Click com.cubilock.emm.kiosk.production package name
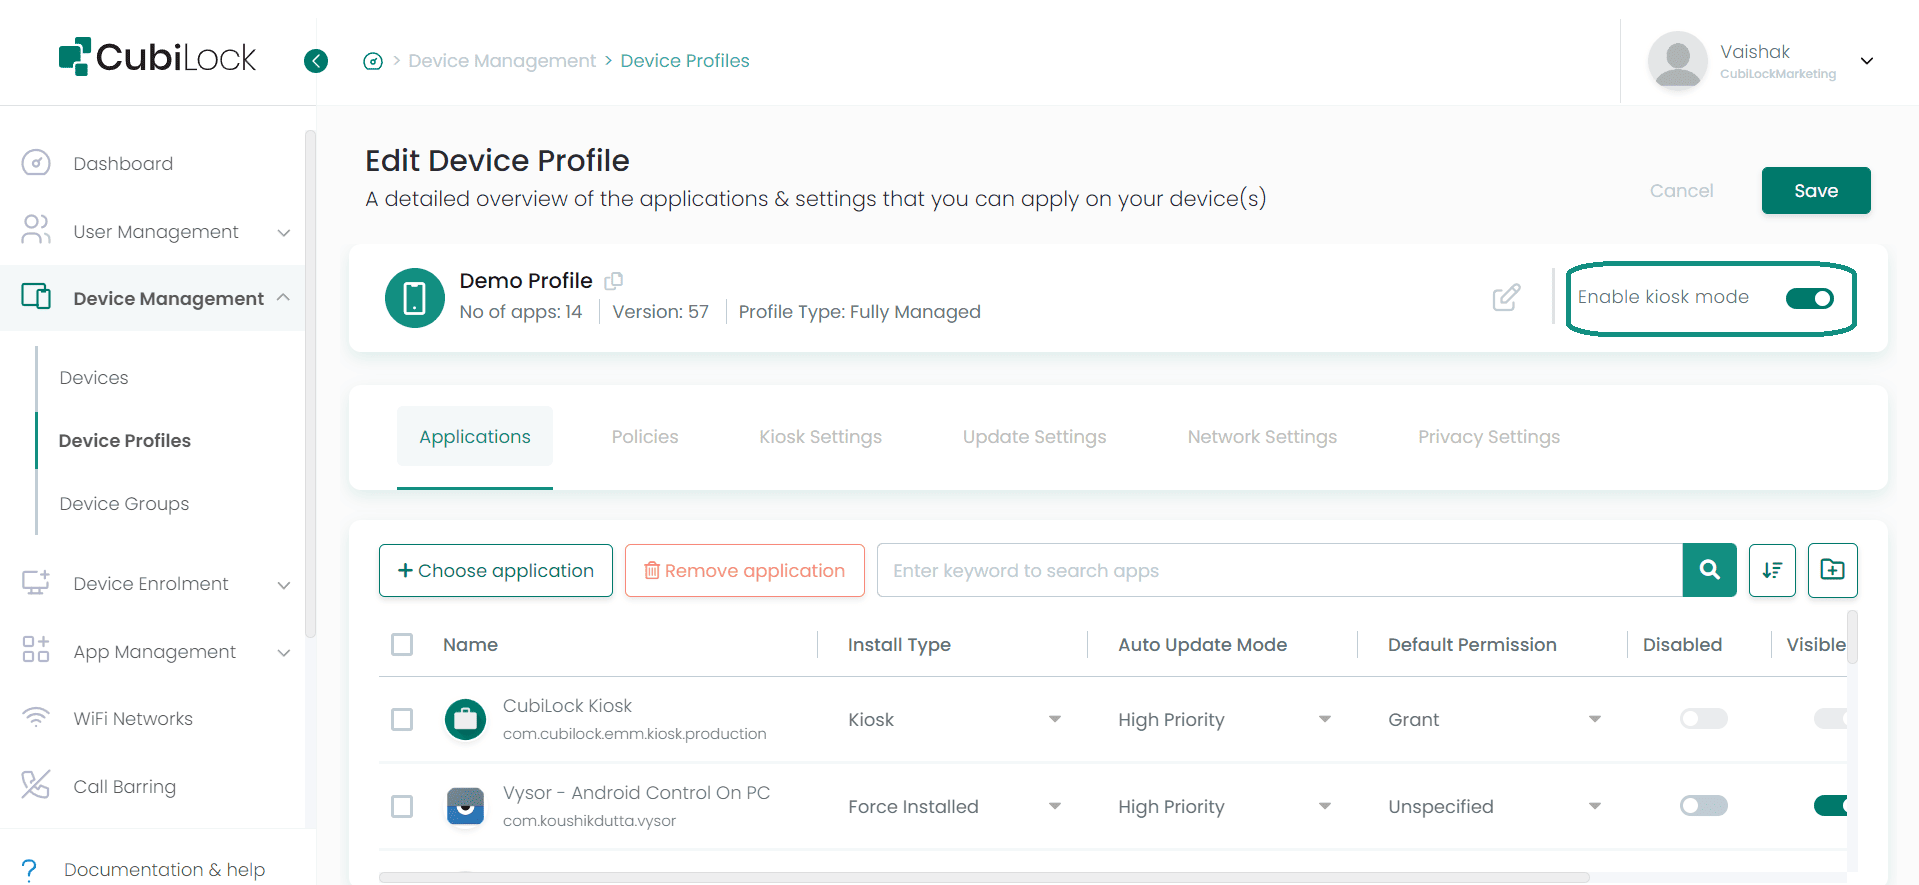The height and width of the screenshot is (885, 1919). pos(634,734)
